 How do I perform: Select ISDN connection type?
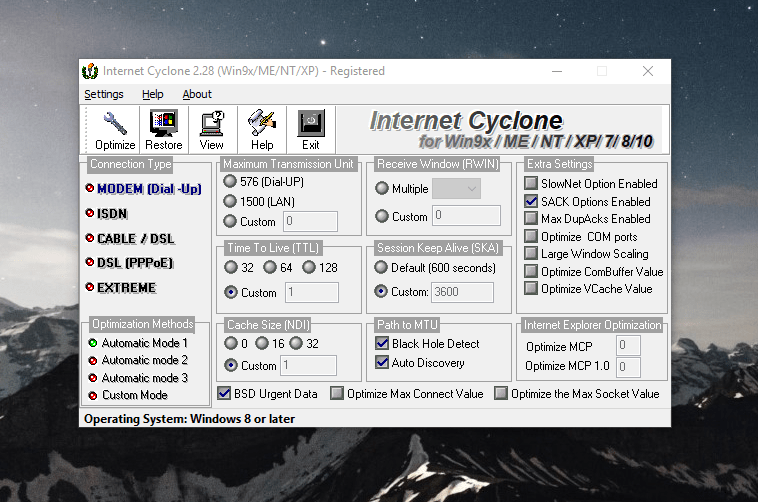pos(106,213)
